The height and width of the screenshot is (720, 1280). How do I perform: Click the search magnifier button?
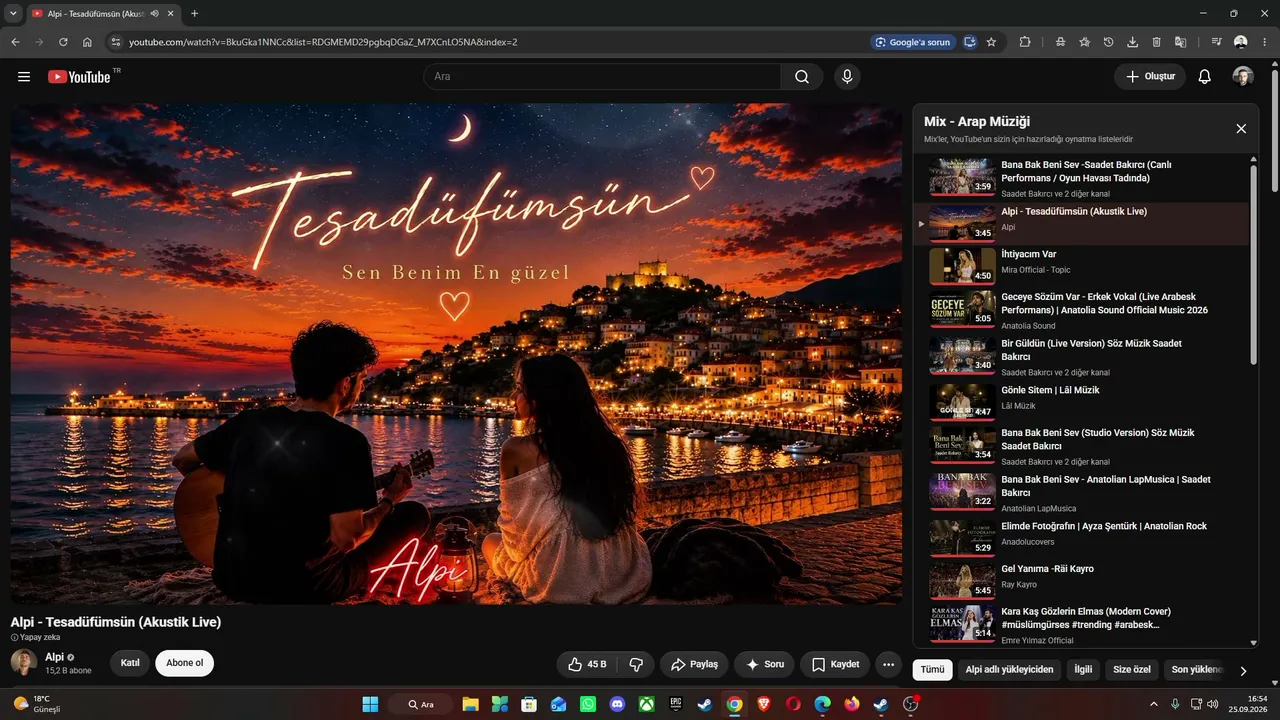pyautogui.click(x=802, y=77)
